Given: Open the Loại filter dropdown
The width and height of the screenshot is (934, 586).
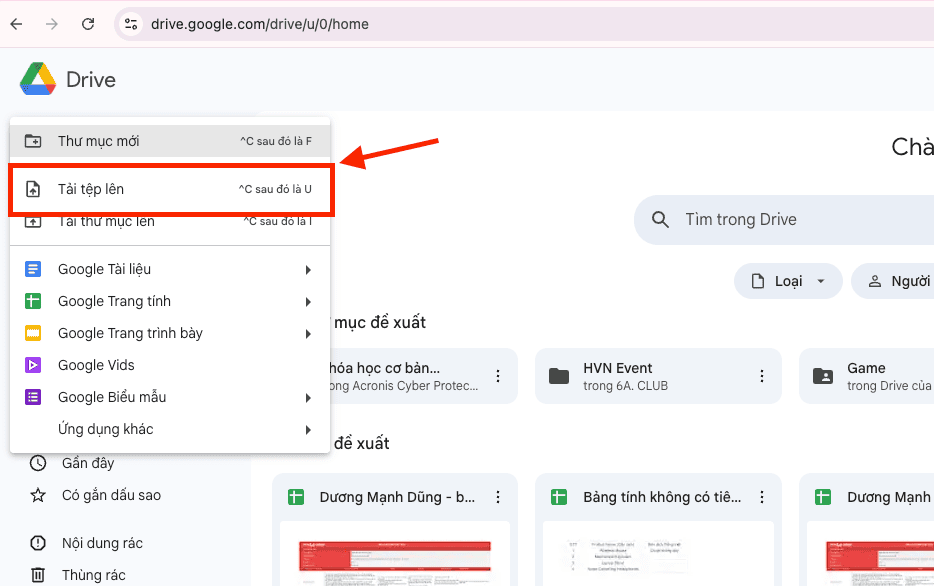Looking at the screenshot, I should (788, 281).
